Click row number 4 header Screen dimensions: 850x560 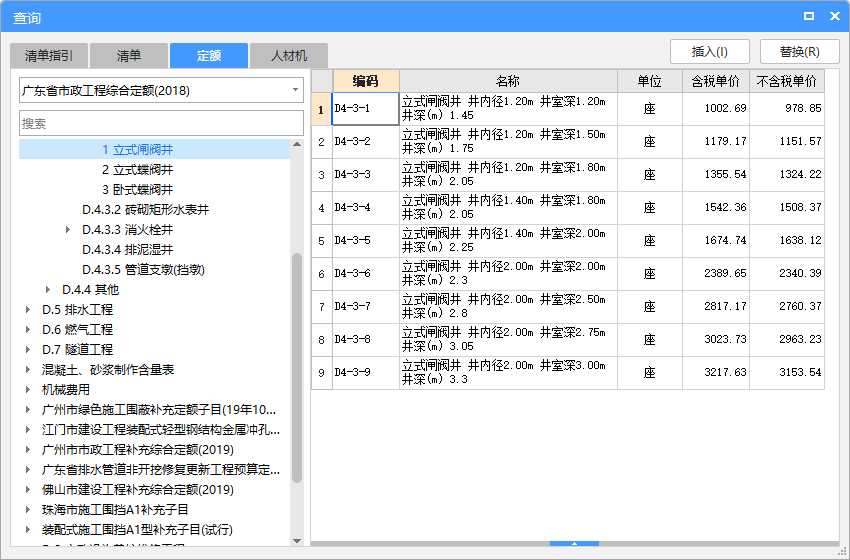click(321, 208)
